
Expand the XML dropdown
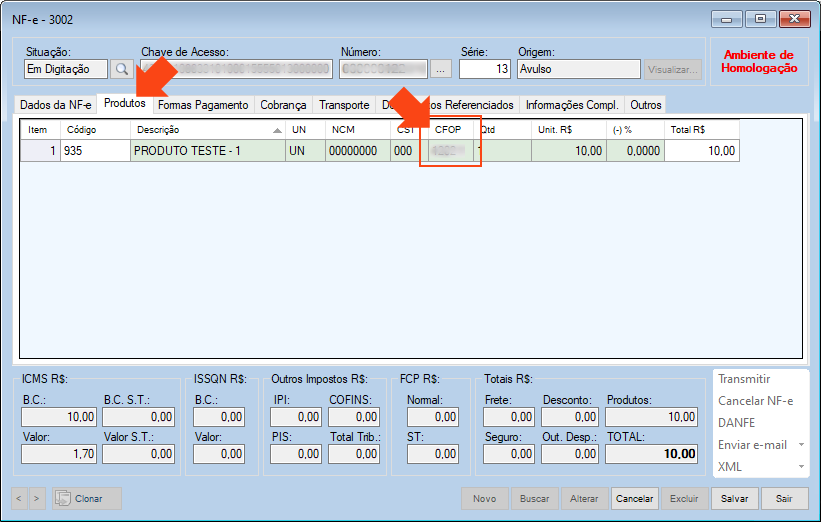point(800,467)
